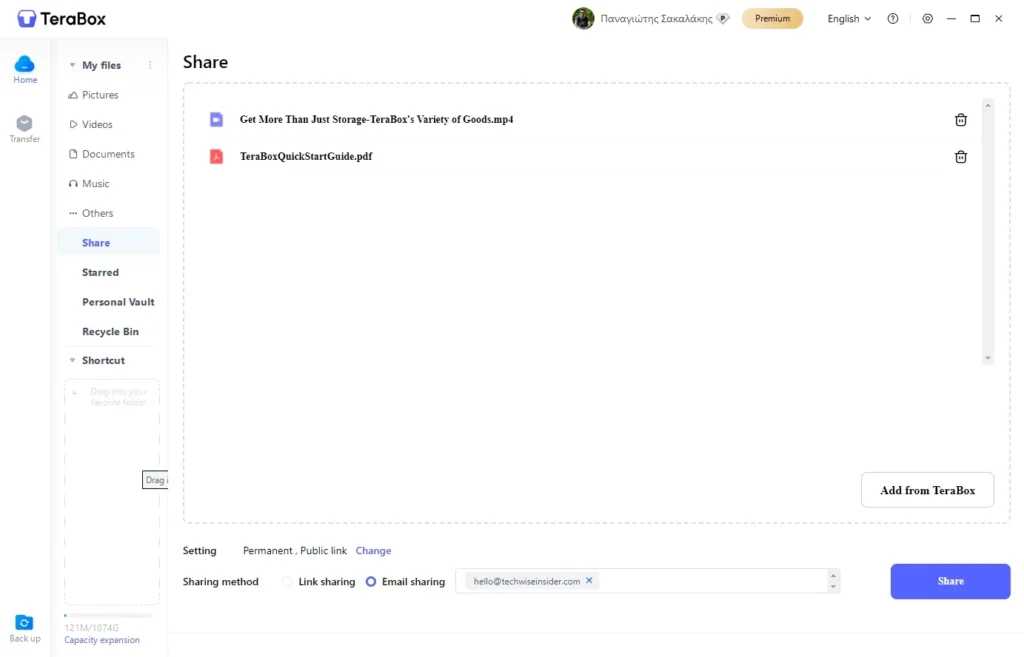The height and width of the screenshot is (657, 1024).
Task: Open the English language dropdown
Action: [x=849, y=19]
